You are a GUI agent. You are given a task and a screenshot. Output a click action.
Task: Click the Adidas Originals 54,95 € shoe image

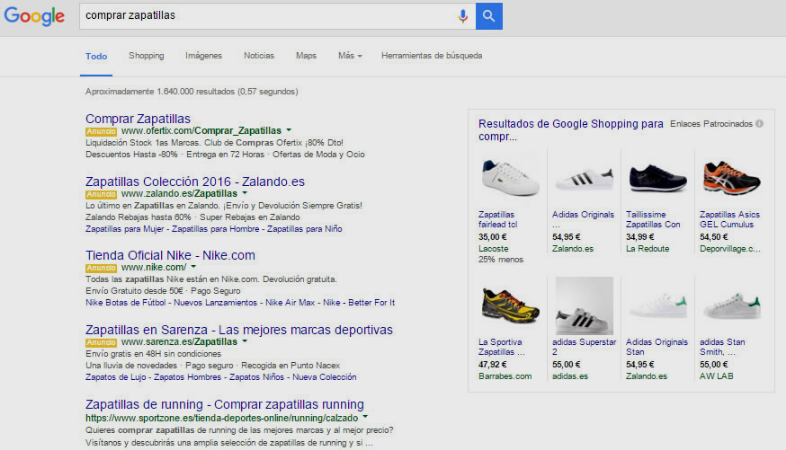(x=583, y=179)
